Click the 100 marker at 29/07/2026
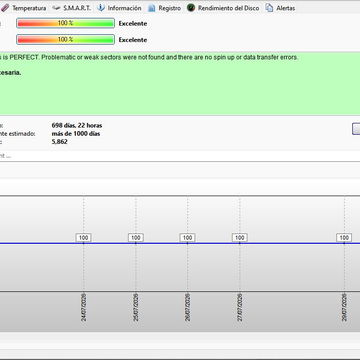This screenshot has width=360, height=360. point(344,238)
